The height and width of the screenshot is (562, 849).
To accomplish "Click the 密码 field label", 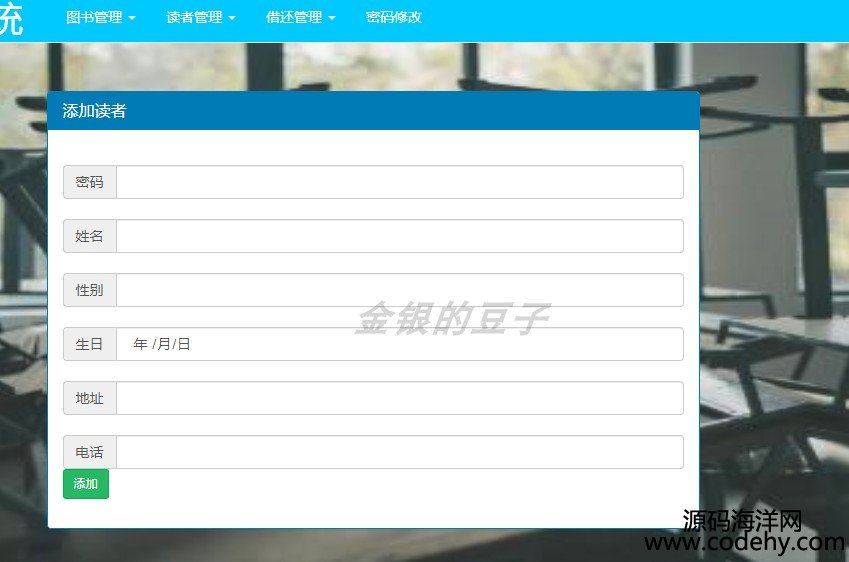I will point(90,182).
